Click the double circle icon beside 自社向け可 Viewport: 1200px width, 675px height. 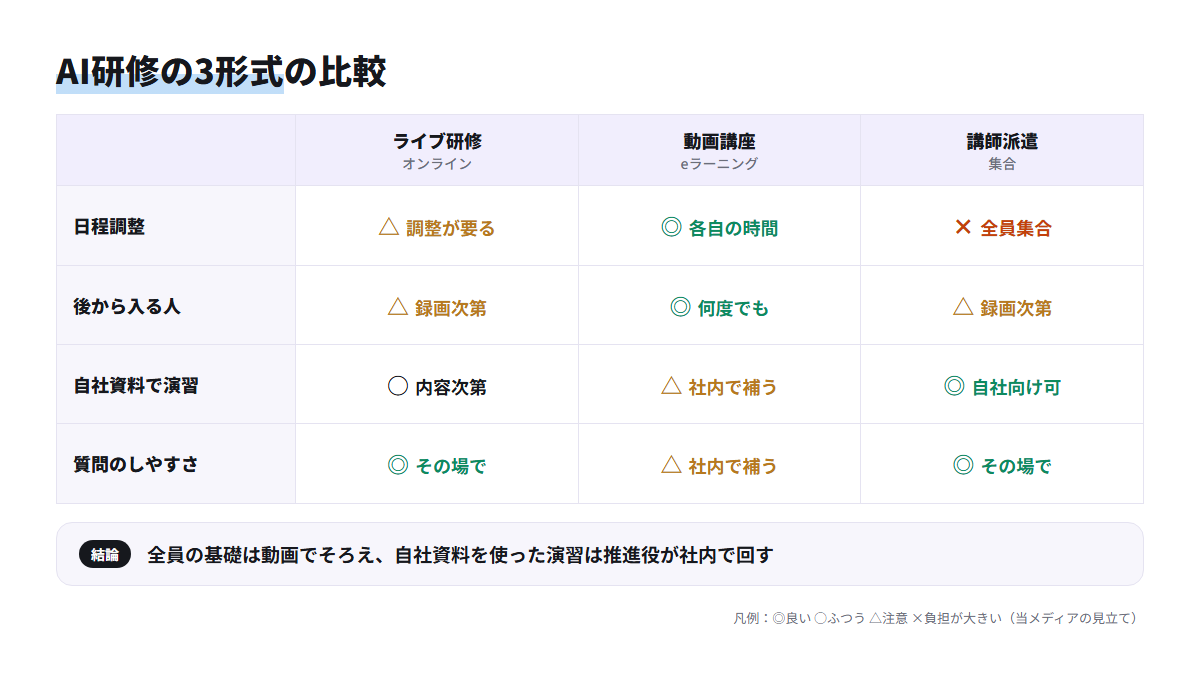pyautogui.click(x=954, y=386)
